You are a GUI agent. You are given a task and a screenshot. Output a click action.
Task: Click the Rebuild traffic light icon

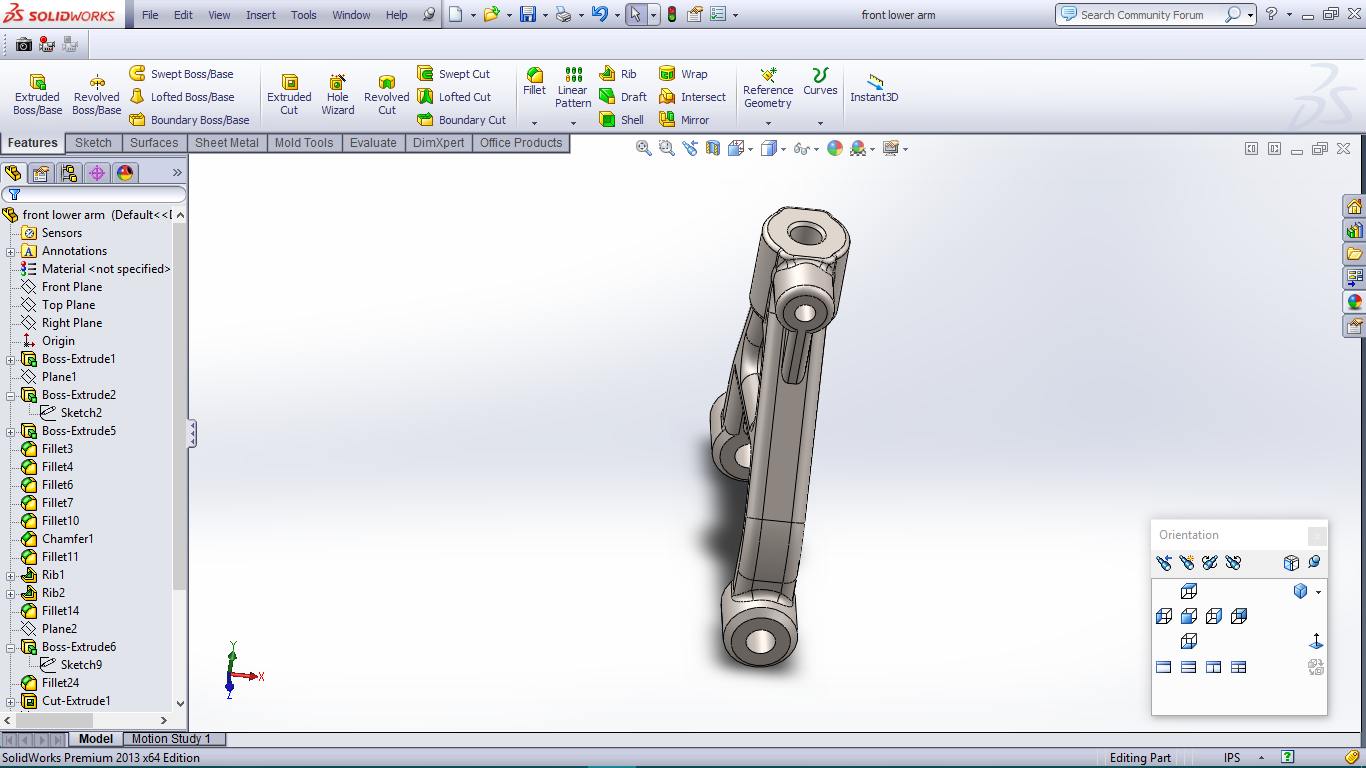click(672, 14)
